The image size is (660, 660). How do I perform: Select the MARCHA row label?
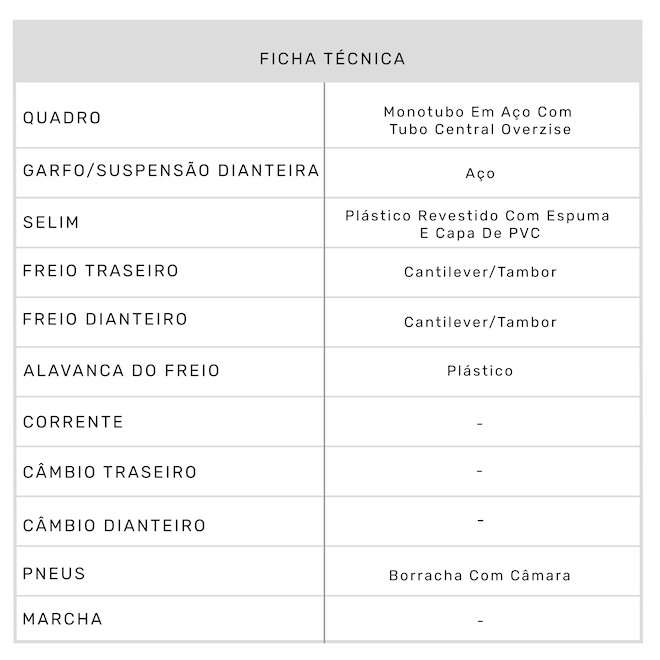click(63, 619)
